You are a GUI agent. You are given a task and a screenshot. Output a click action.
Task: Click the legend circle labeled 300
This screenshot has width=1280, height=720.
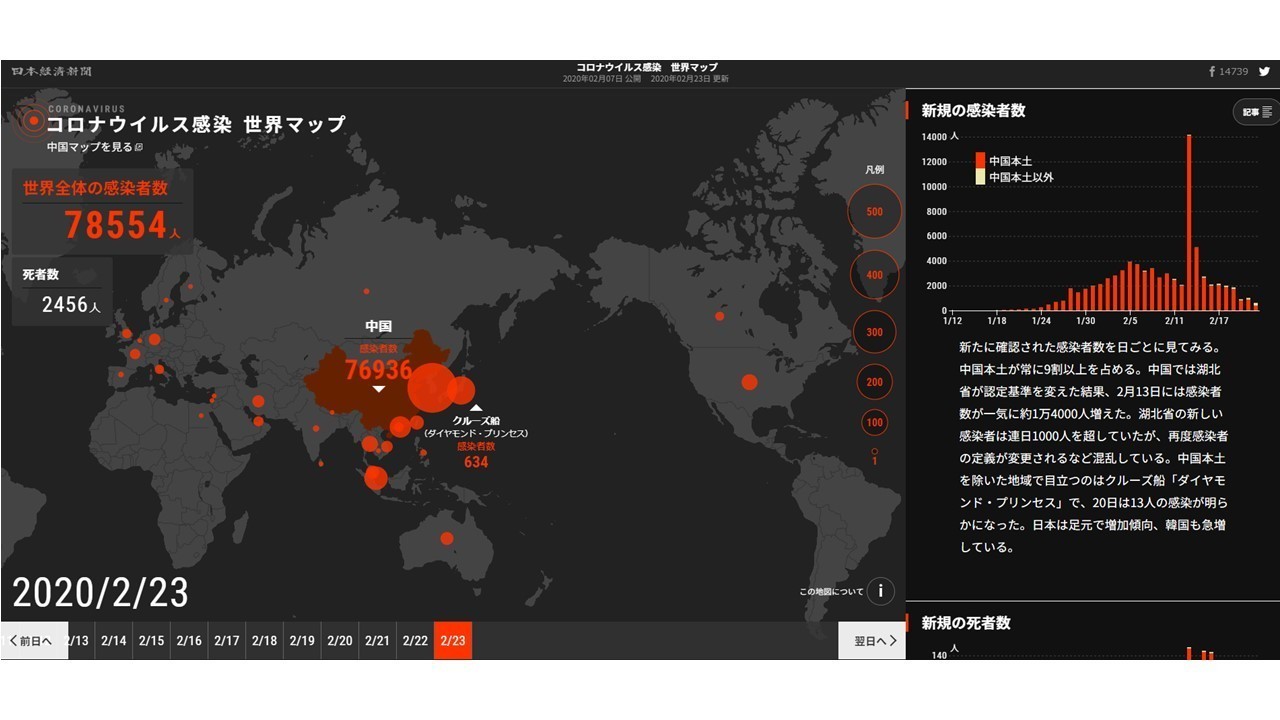[875, 332]
